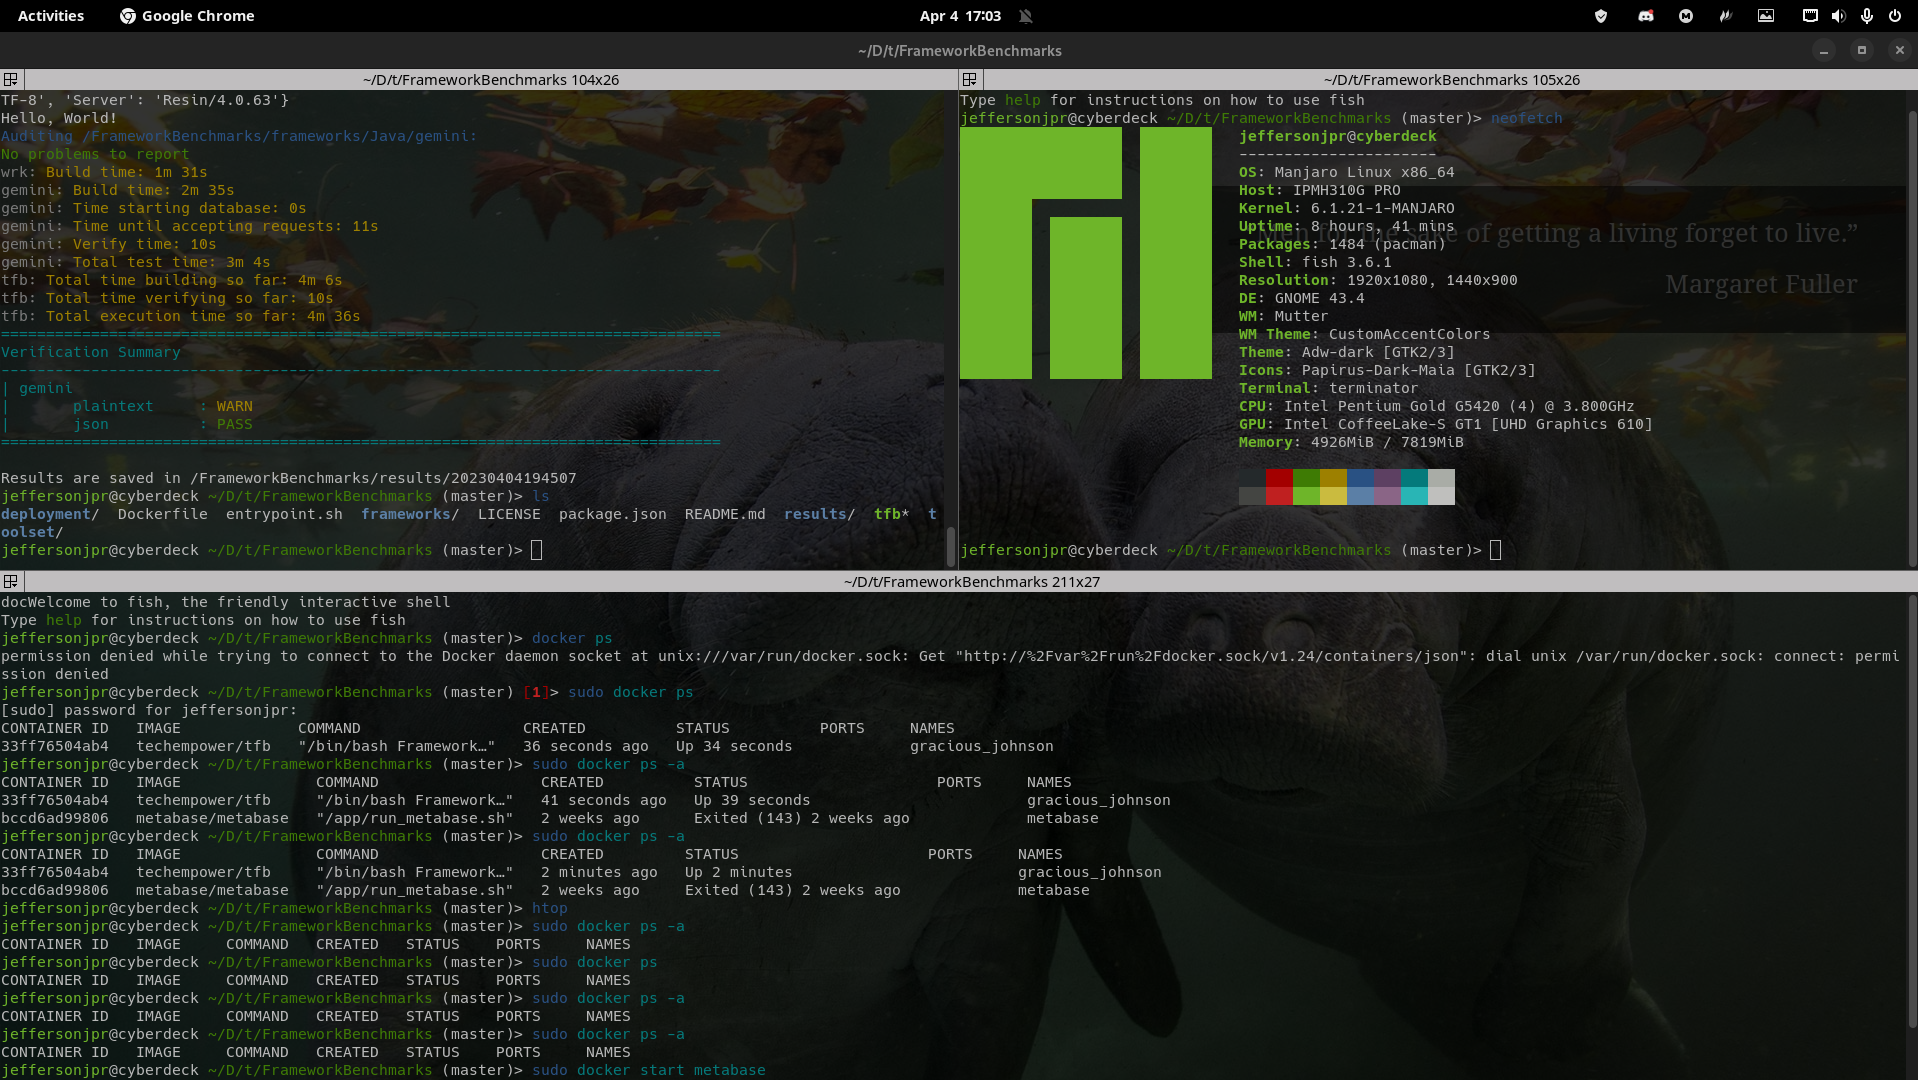Select the 211x27 pane title bar
Screen dimensions: 1918x1080
pyautogui.click(x=971, y=581)
